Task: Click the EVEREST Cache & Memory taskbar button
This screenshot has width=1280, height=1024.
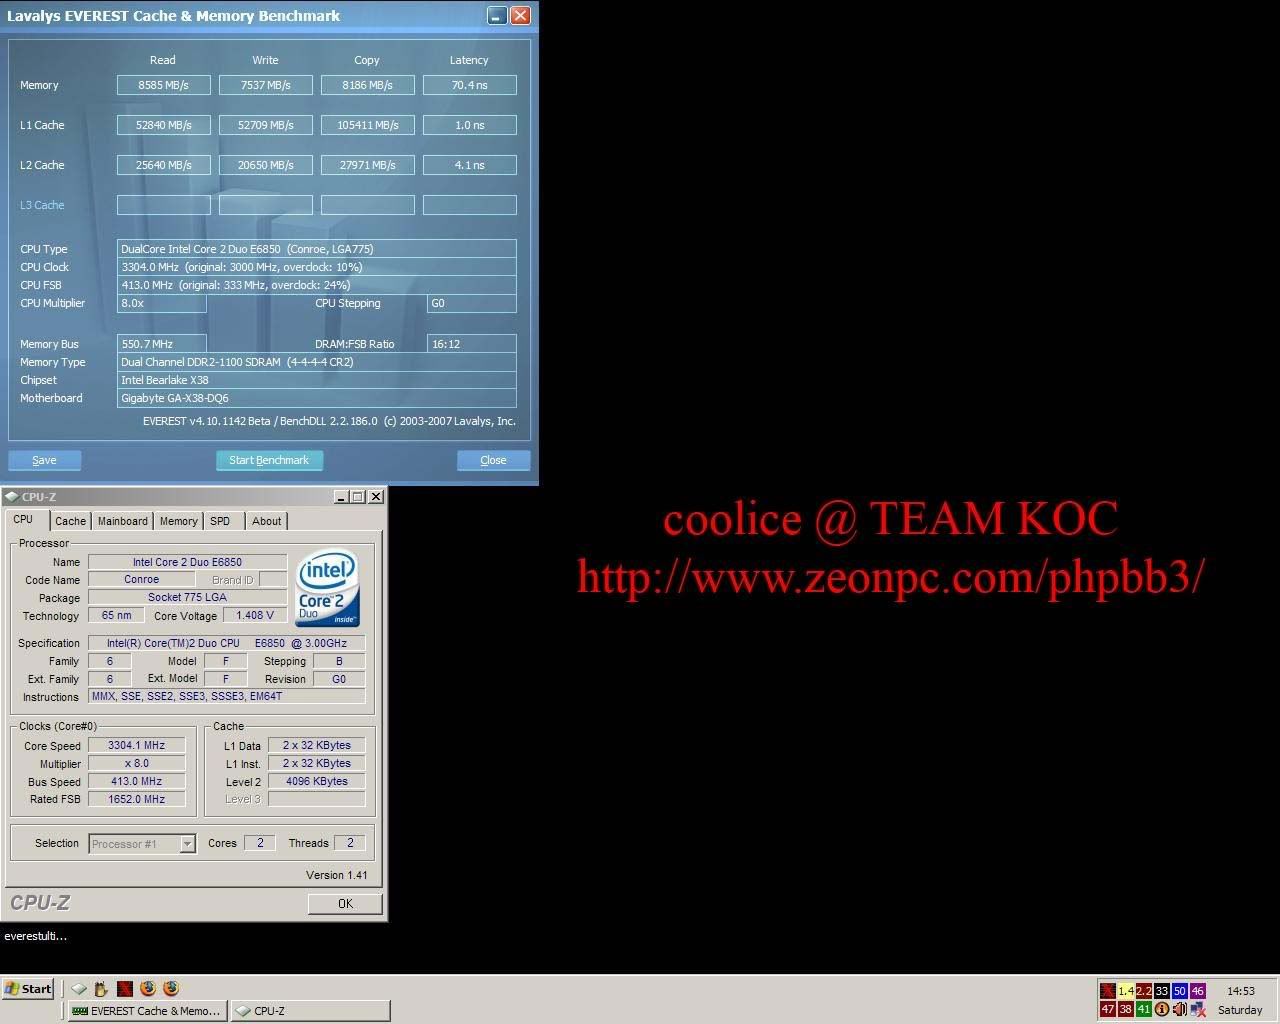Action: [x=148, y=1011]
